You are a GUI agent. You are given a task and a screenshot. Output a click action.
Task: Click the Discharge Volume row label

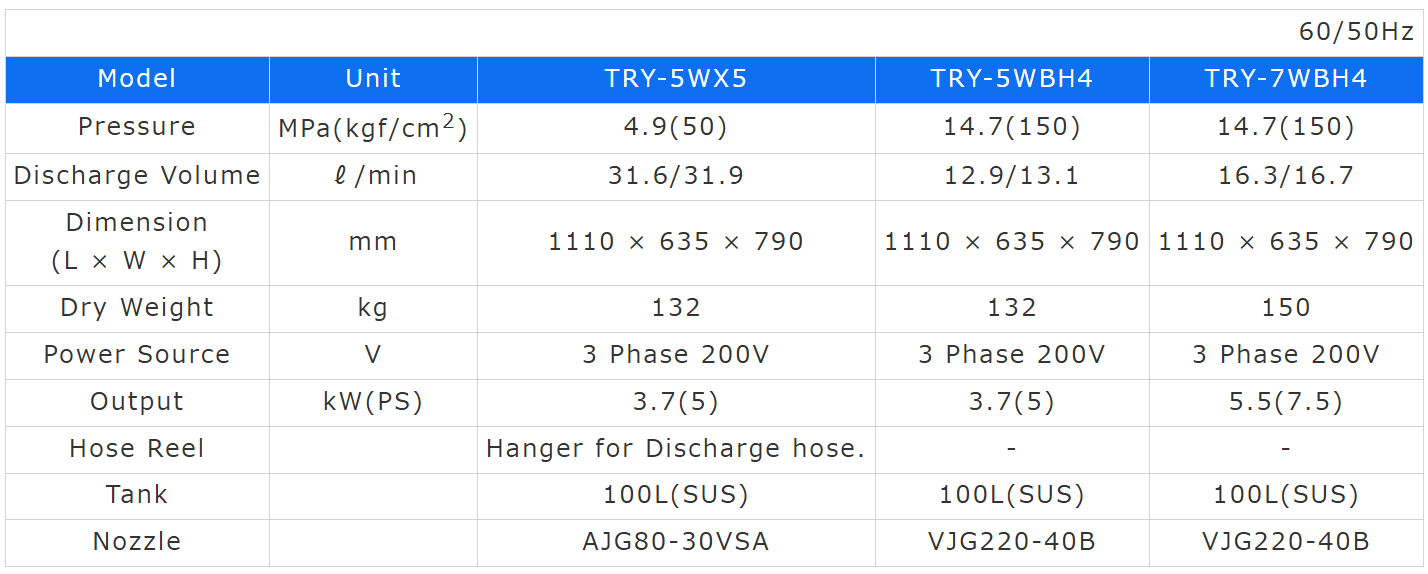click(137, 176)
